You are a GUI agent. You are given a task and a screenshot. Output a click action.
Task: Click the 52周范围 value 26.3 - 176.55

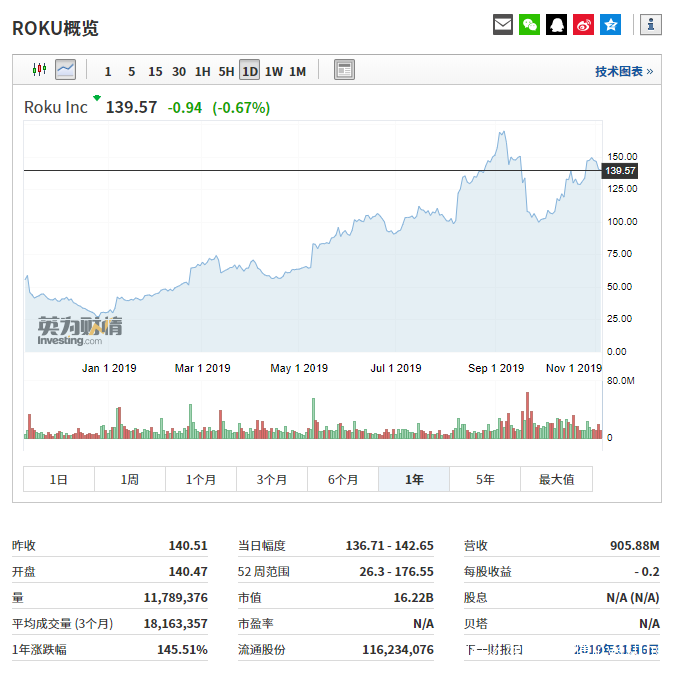pyautogui.click(x=397, y=571)
